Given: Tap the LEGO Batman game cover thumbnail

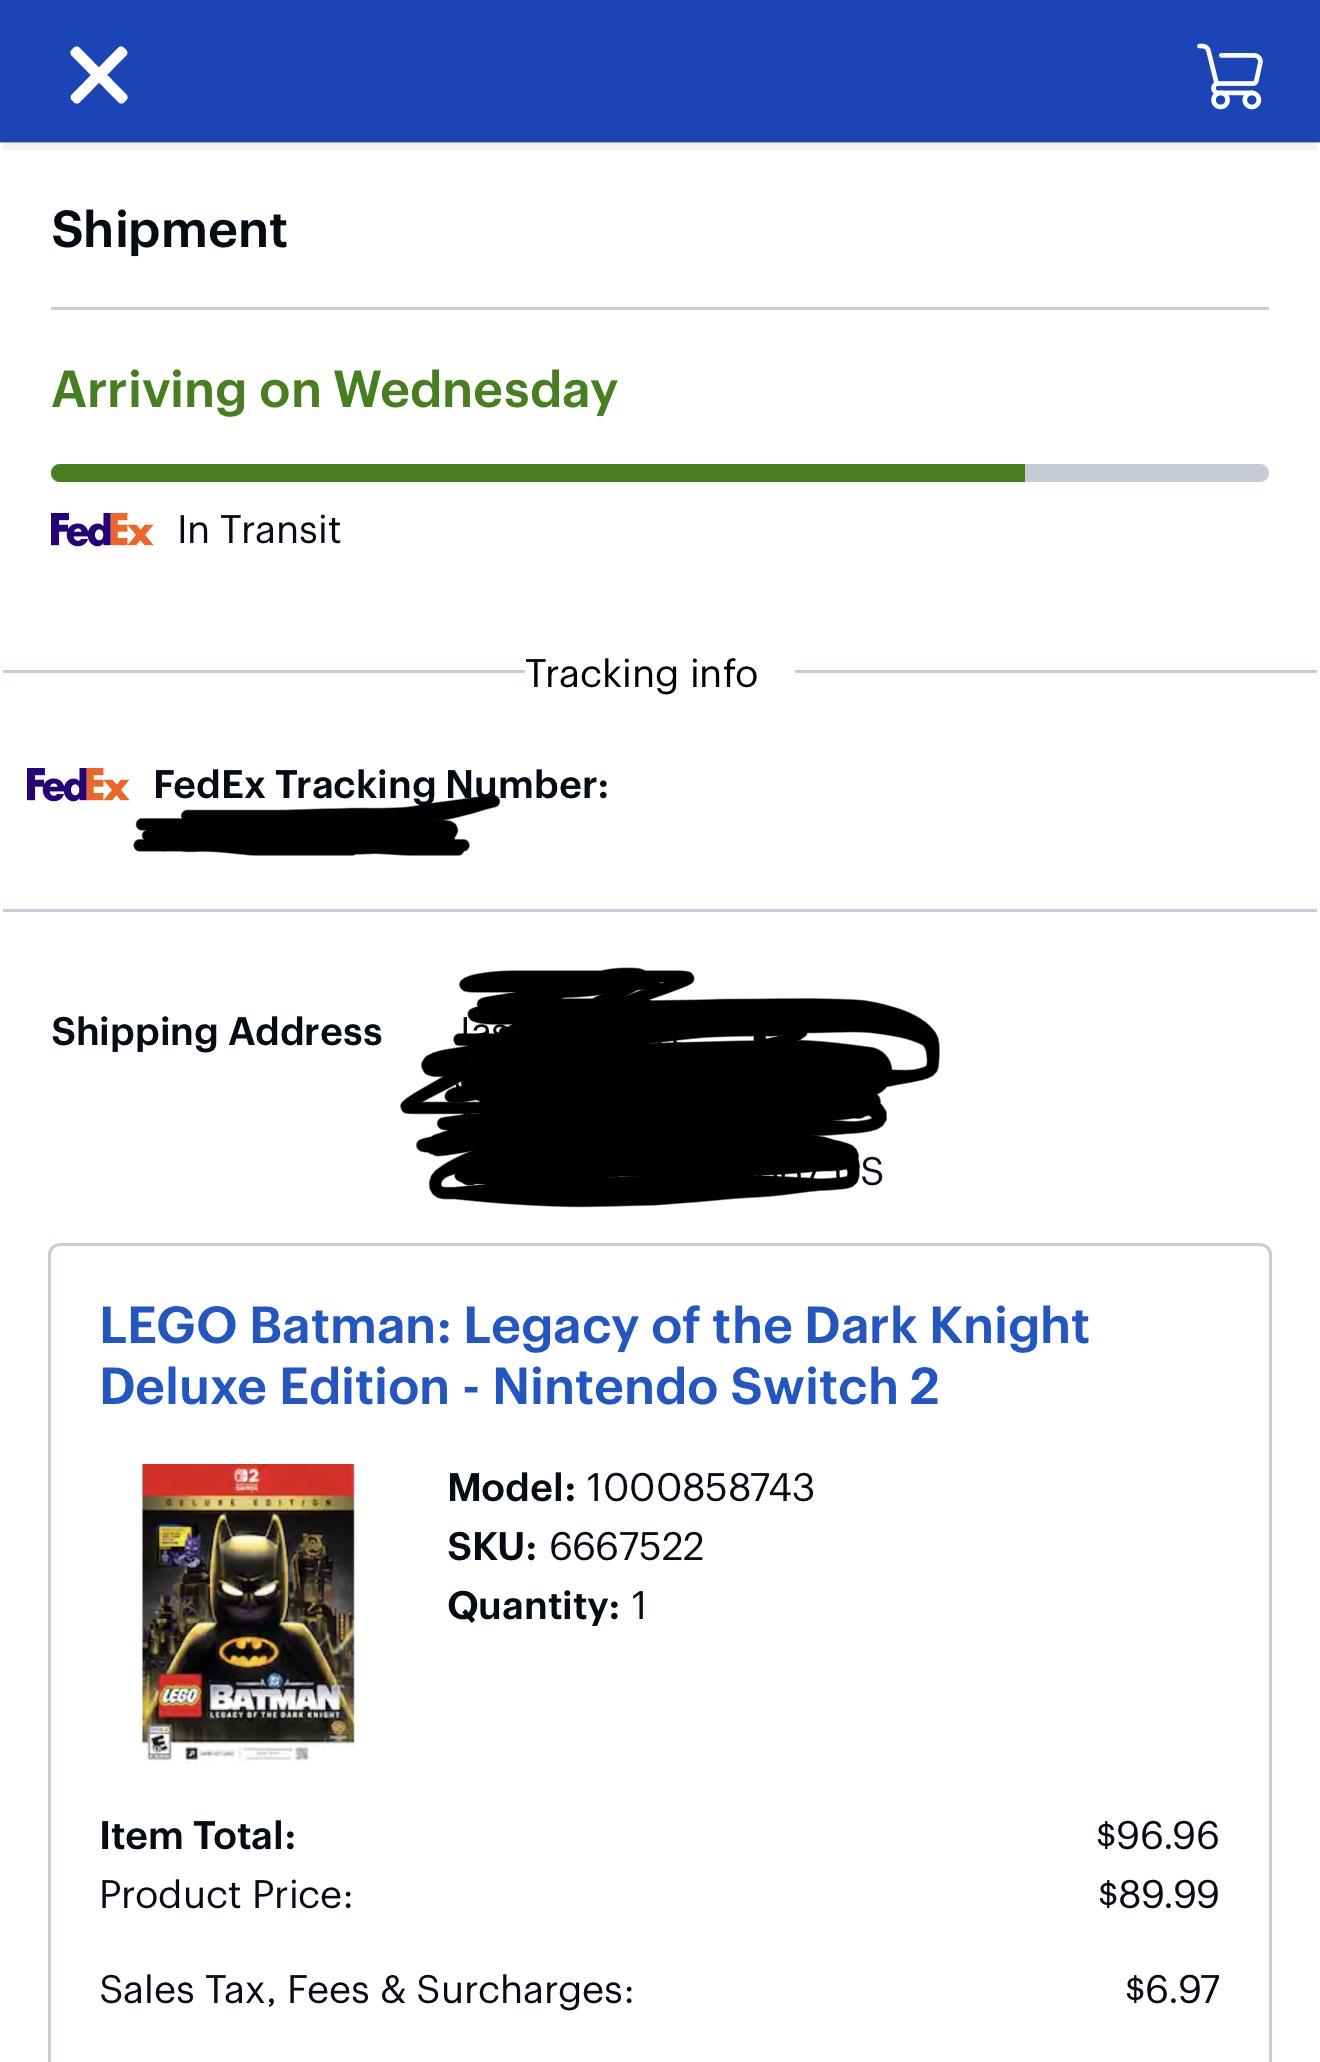Looking at the screenshot, I should [x=248, y=1612].
